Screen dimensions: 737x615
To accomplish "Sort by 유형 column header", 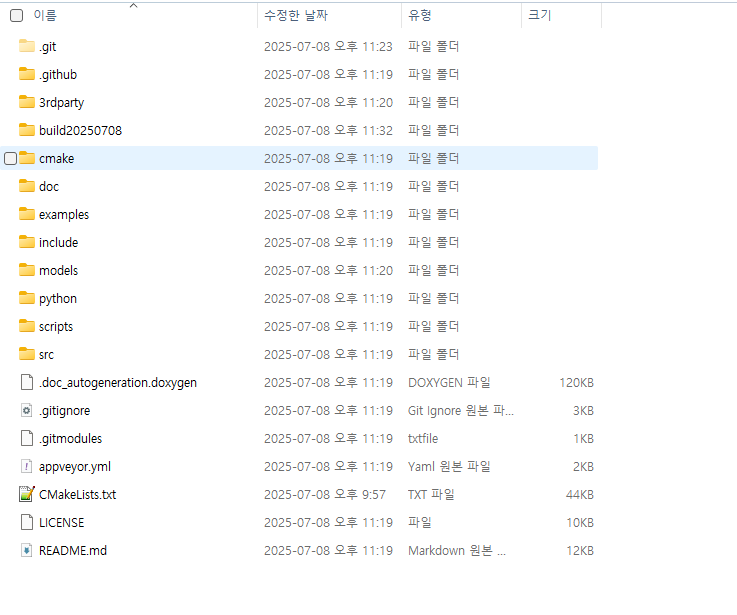I will [420, 16].
